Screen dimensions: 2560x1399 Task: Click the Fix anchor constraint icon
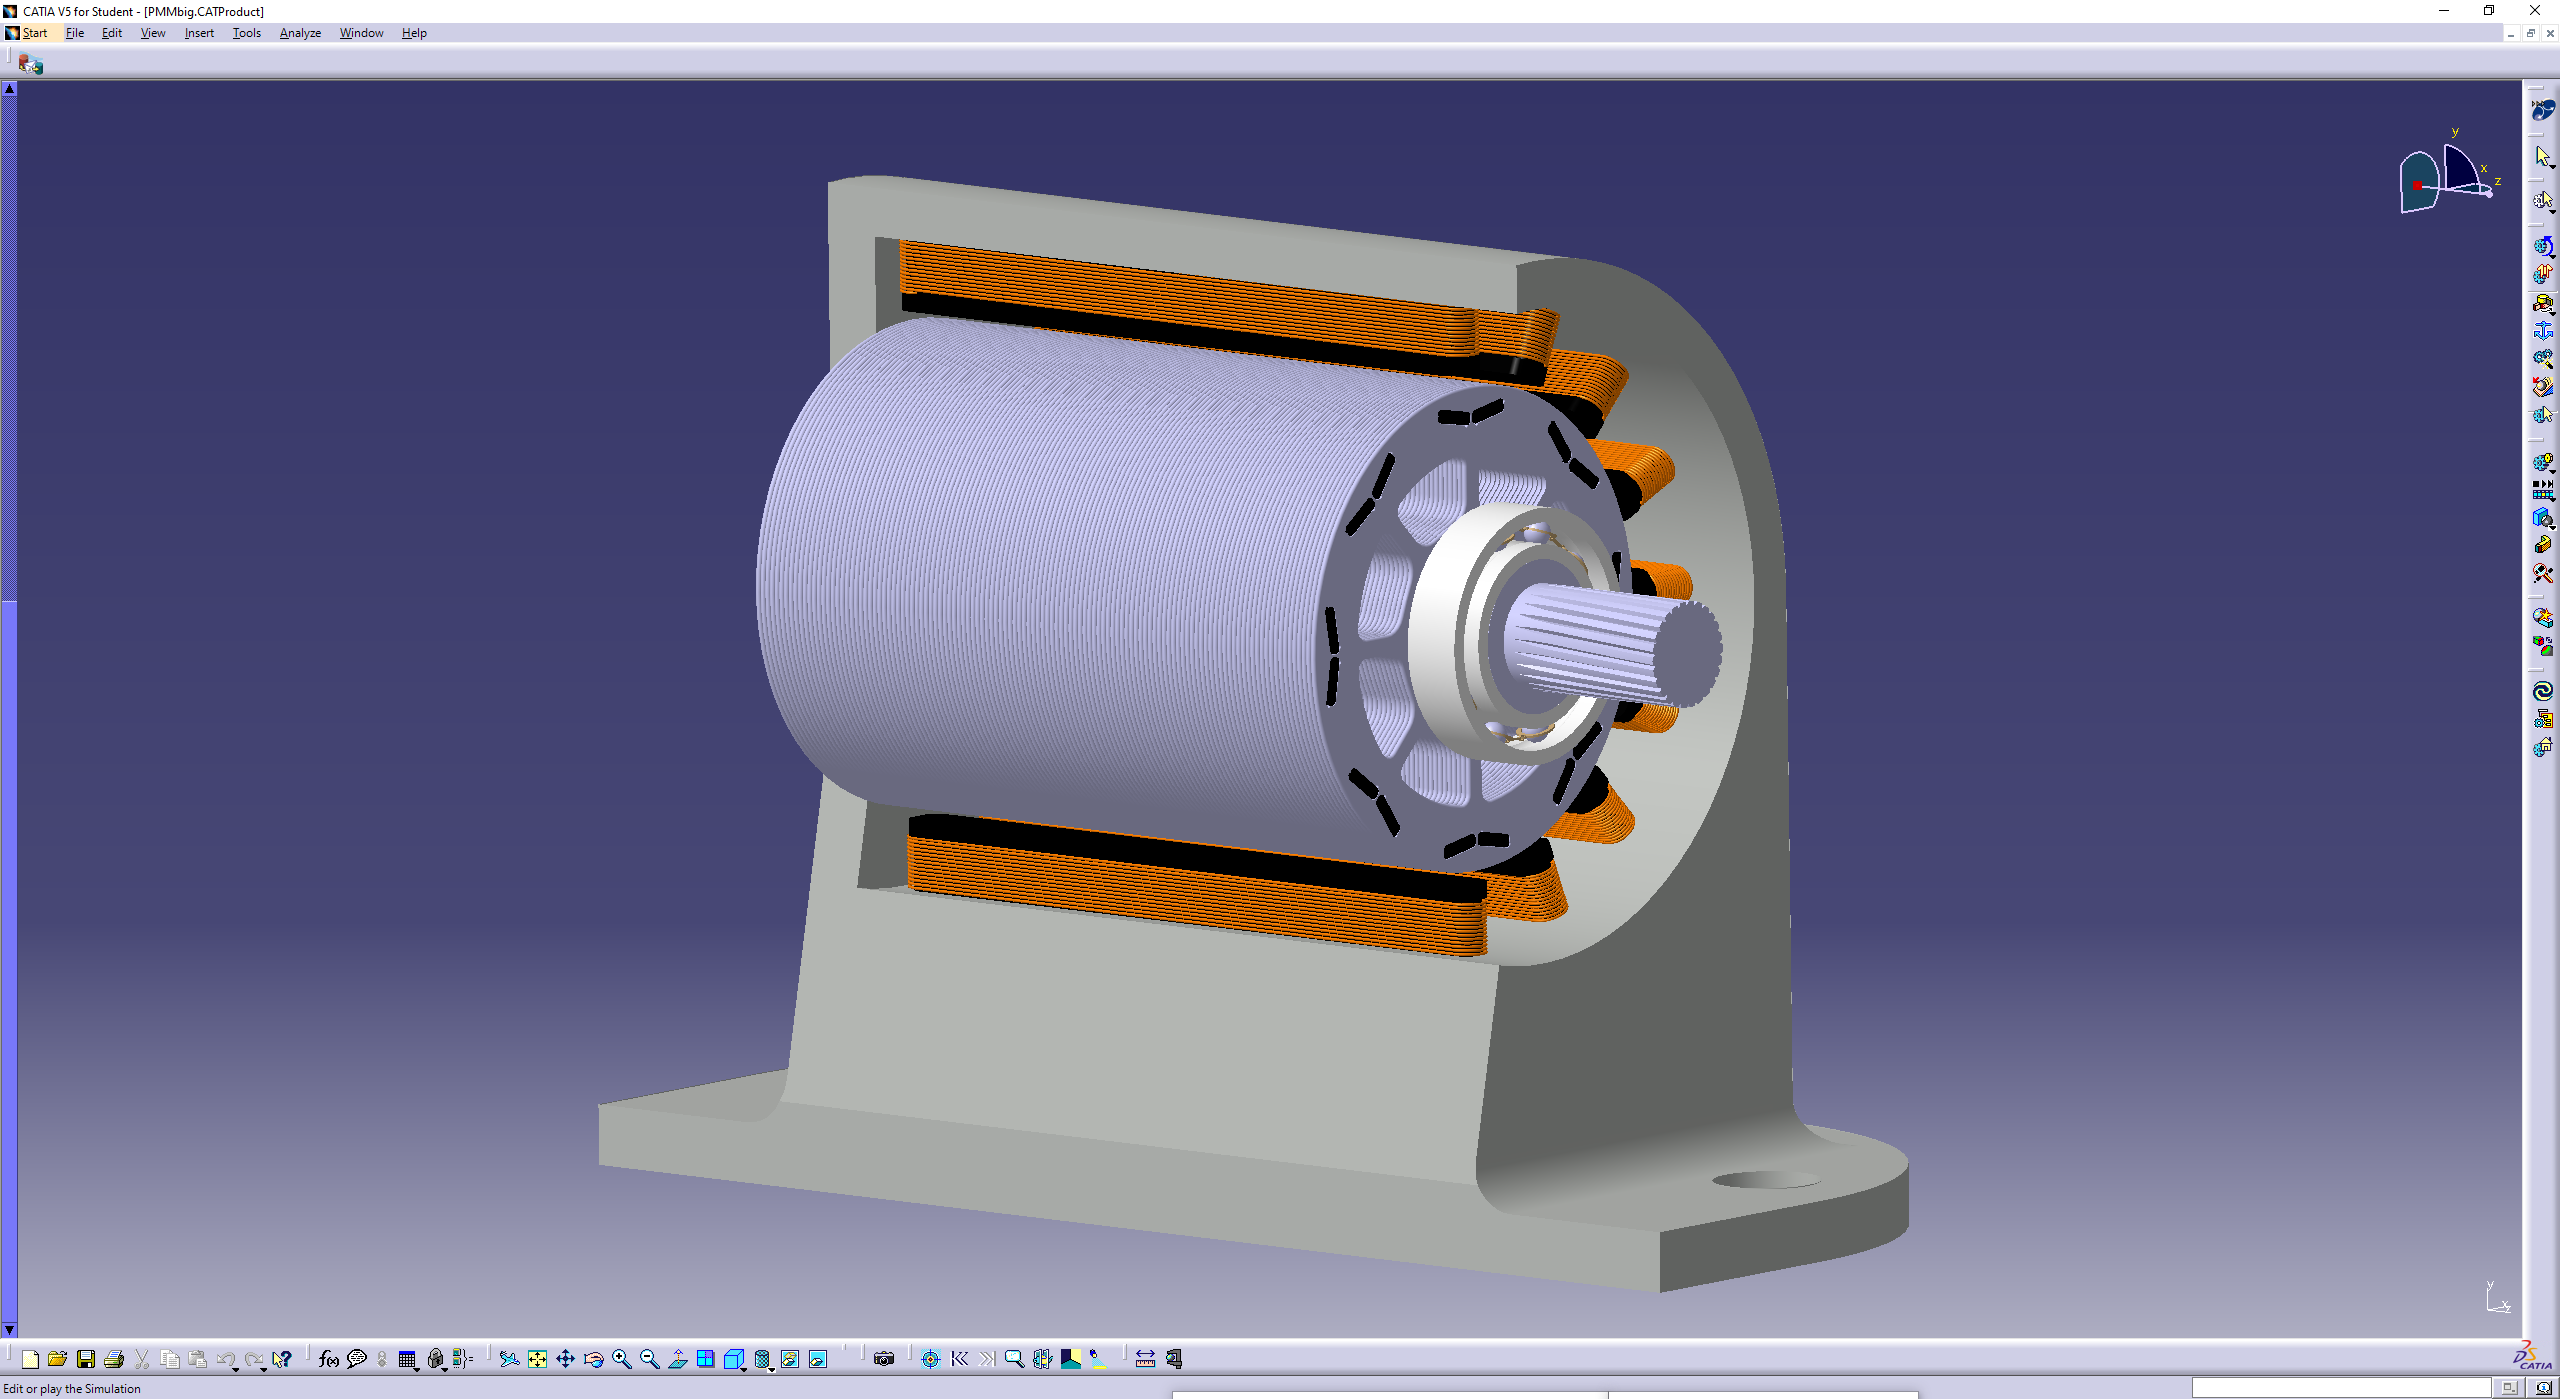[x=2542, y=331]
